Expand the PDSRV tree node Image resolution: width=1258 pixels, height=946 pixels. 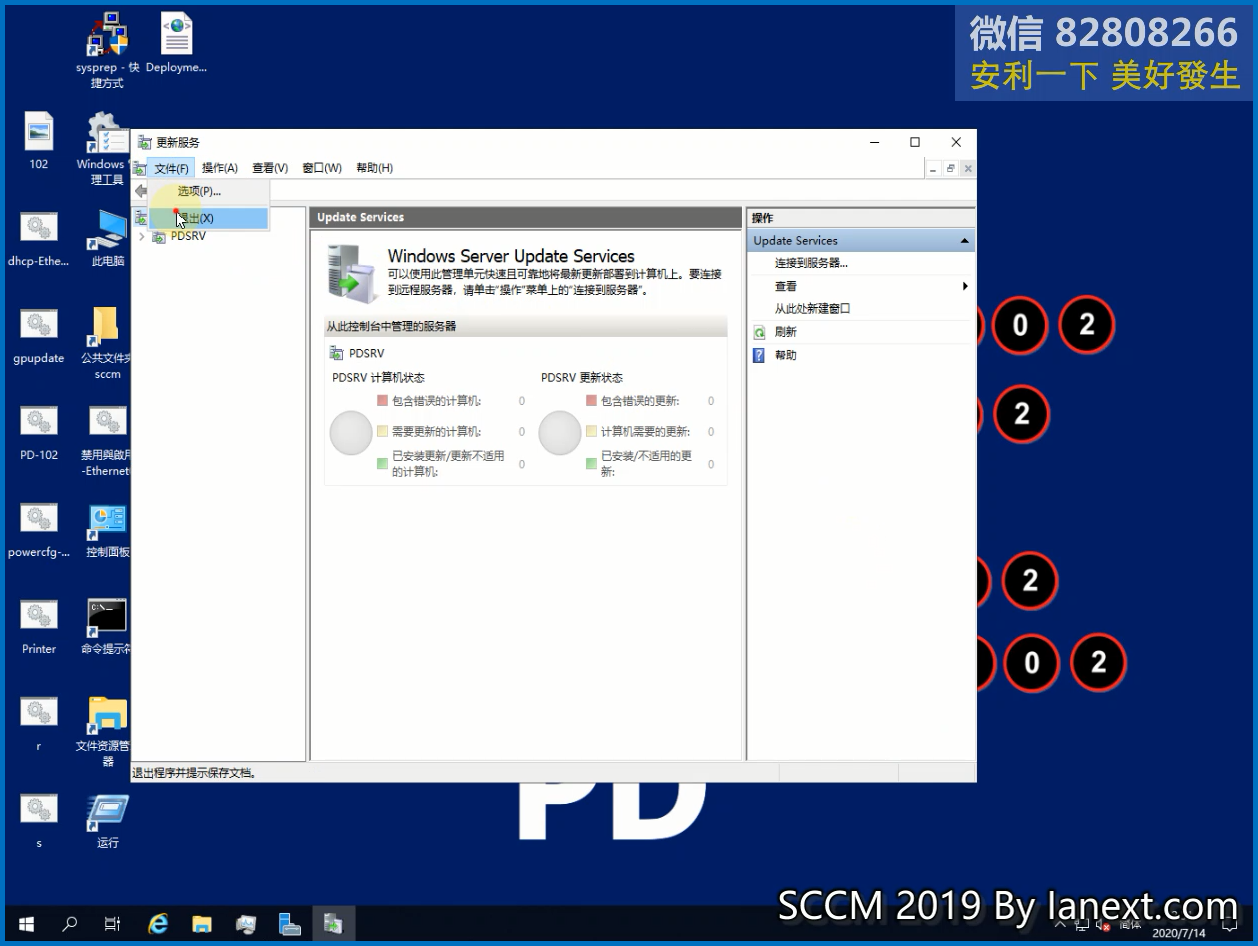point(142,237)
